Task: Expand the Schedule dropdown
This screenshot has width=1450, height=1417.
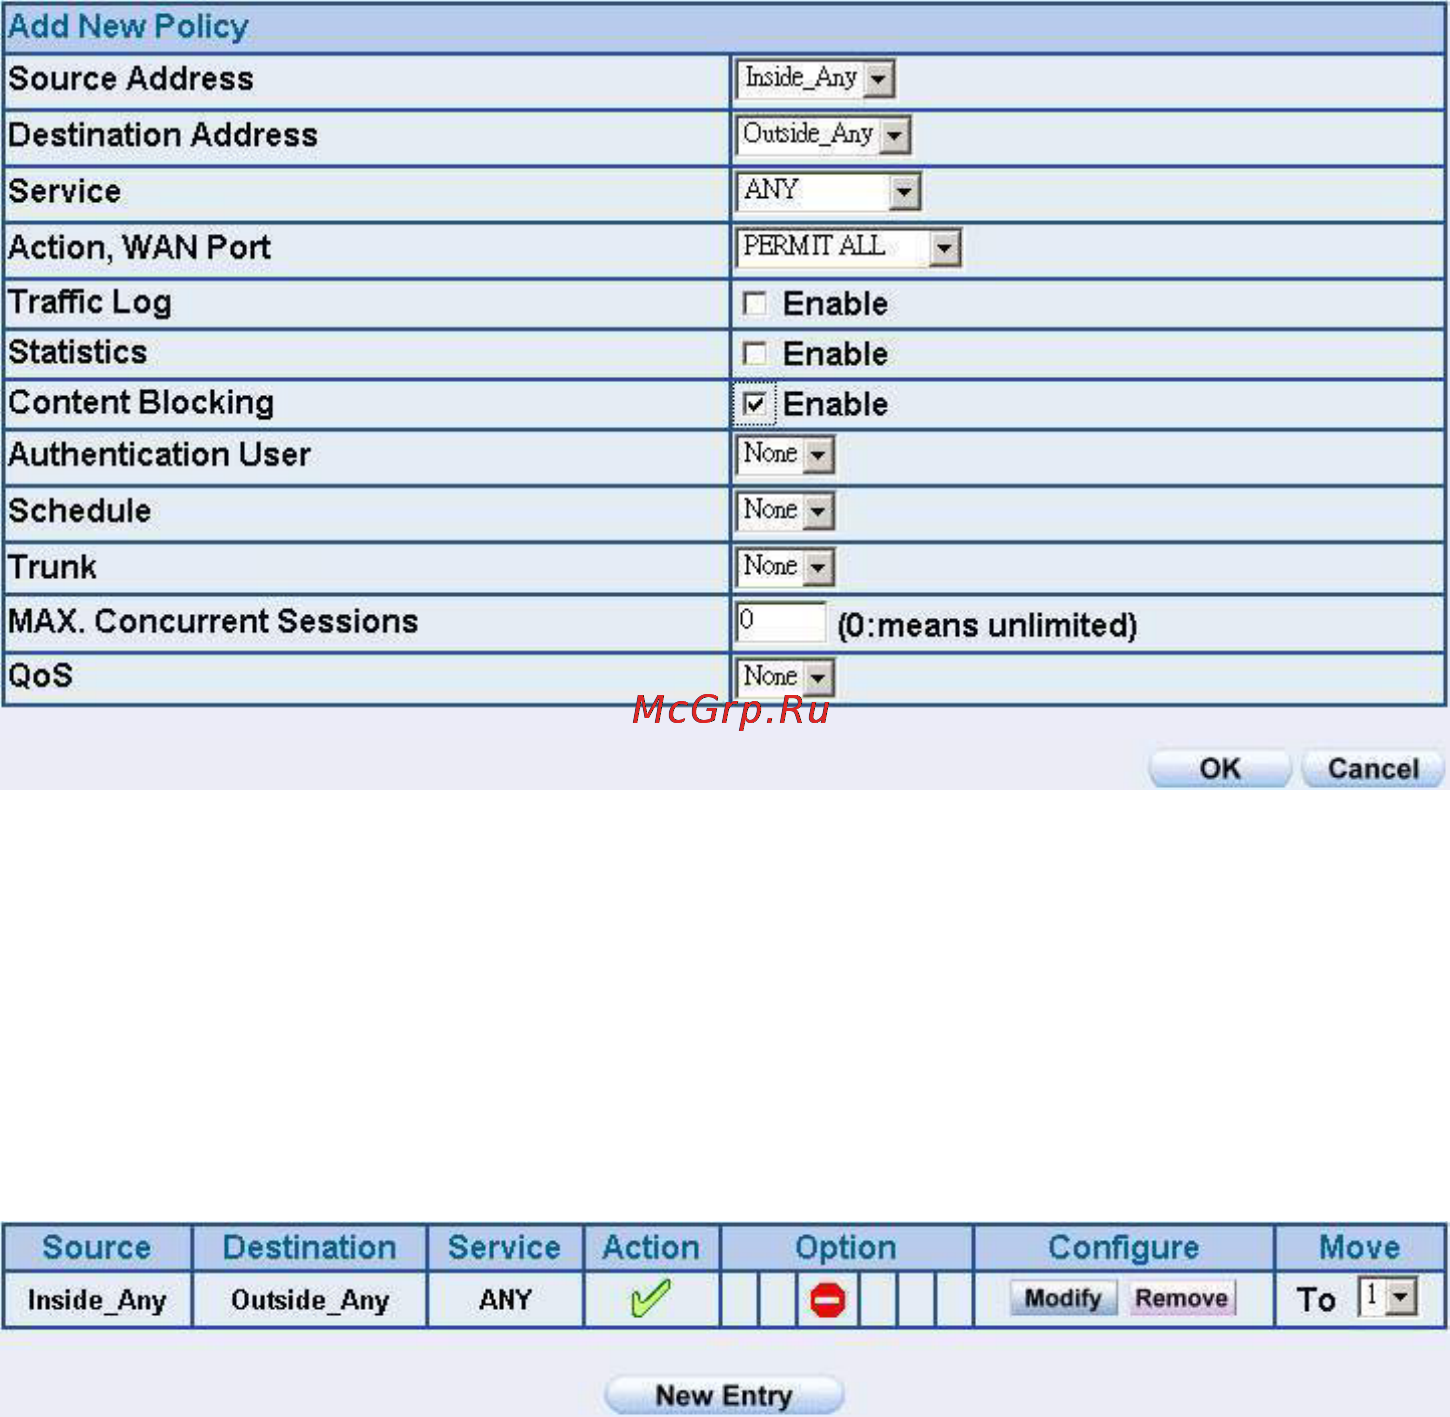Action: (x=785, y=510)
